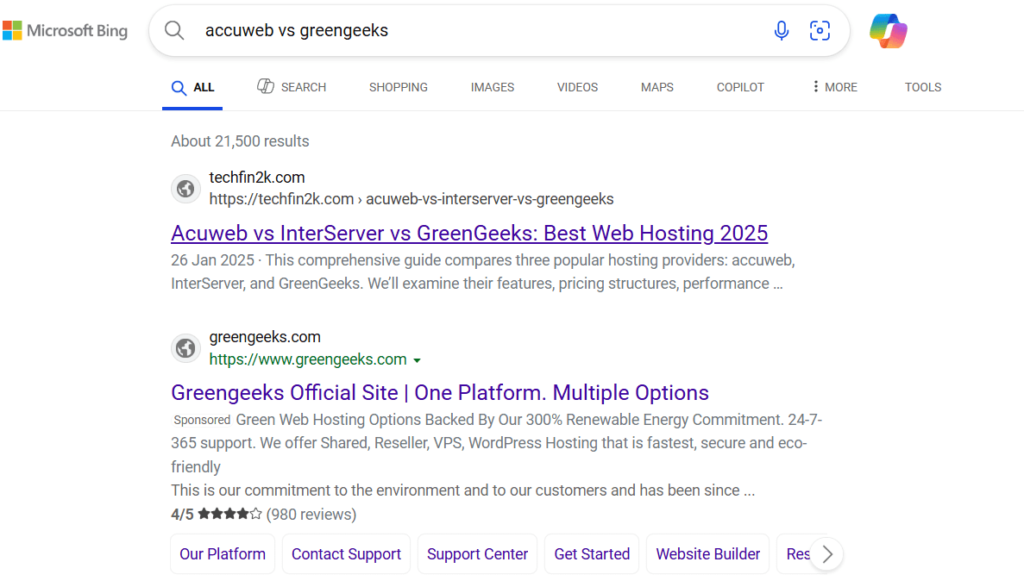Expand the MORE menu
1024x587 pixels.
pos(835,87)
